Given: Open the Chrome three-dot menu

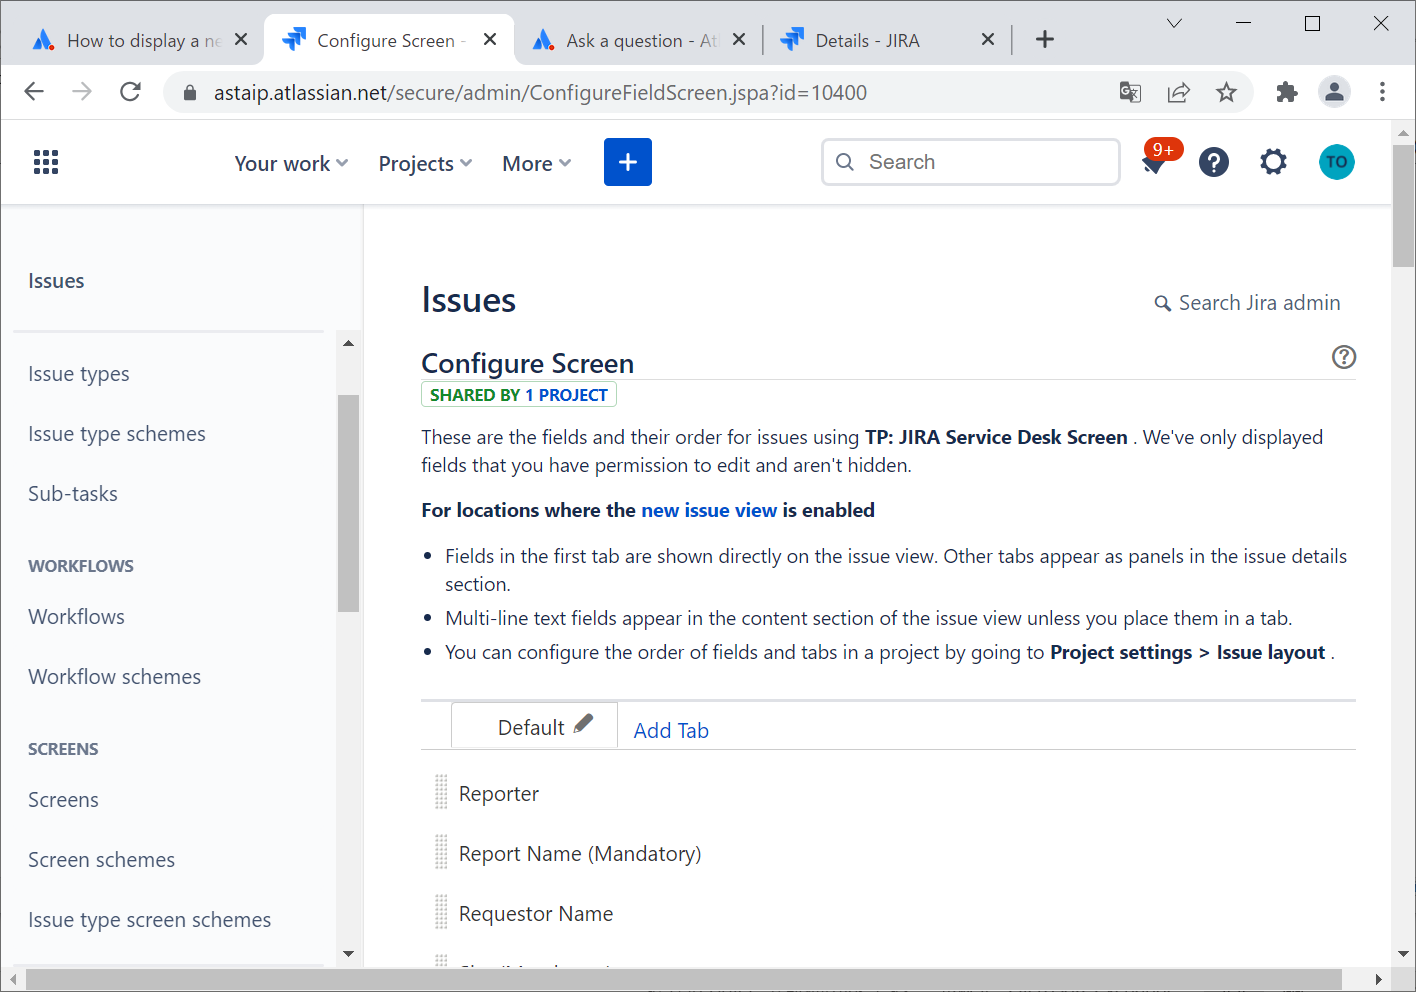Looking at the screenshot, I should 1383,92.
